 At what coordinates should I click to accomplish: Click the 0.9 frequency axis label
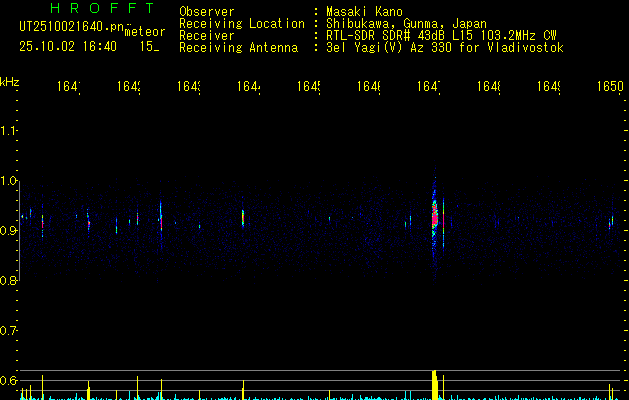8,231
